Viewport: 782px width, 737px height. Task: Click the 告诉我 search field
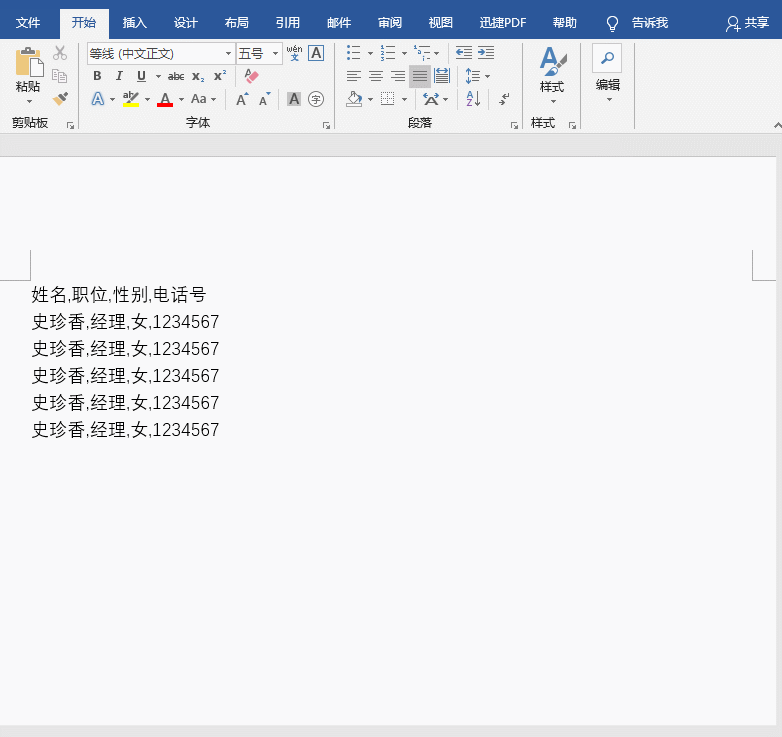point(649,23)
